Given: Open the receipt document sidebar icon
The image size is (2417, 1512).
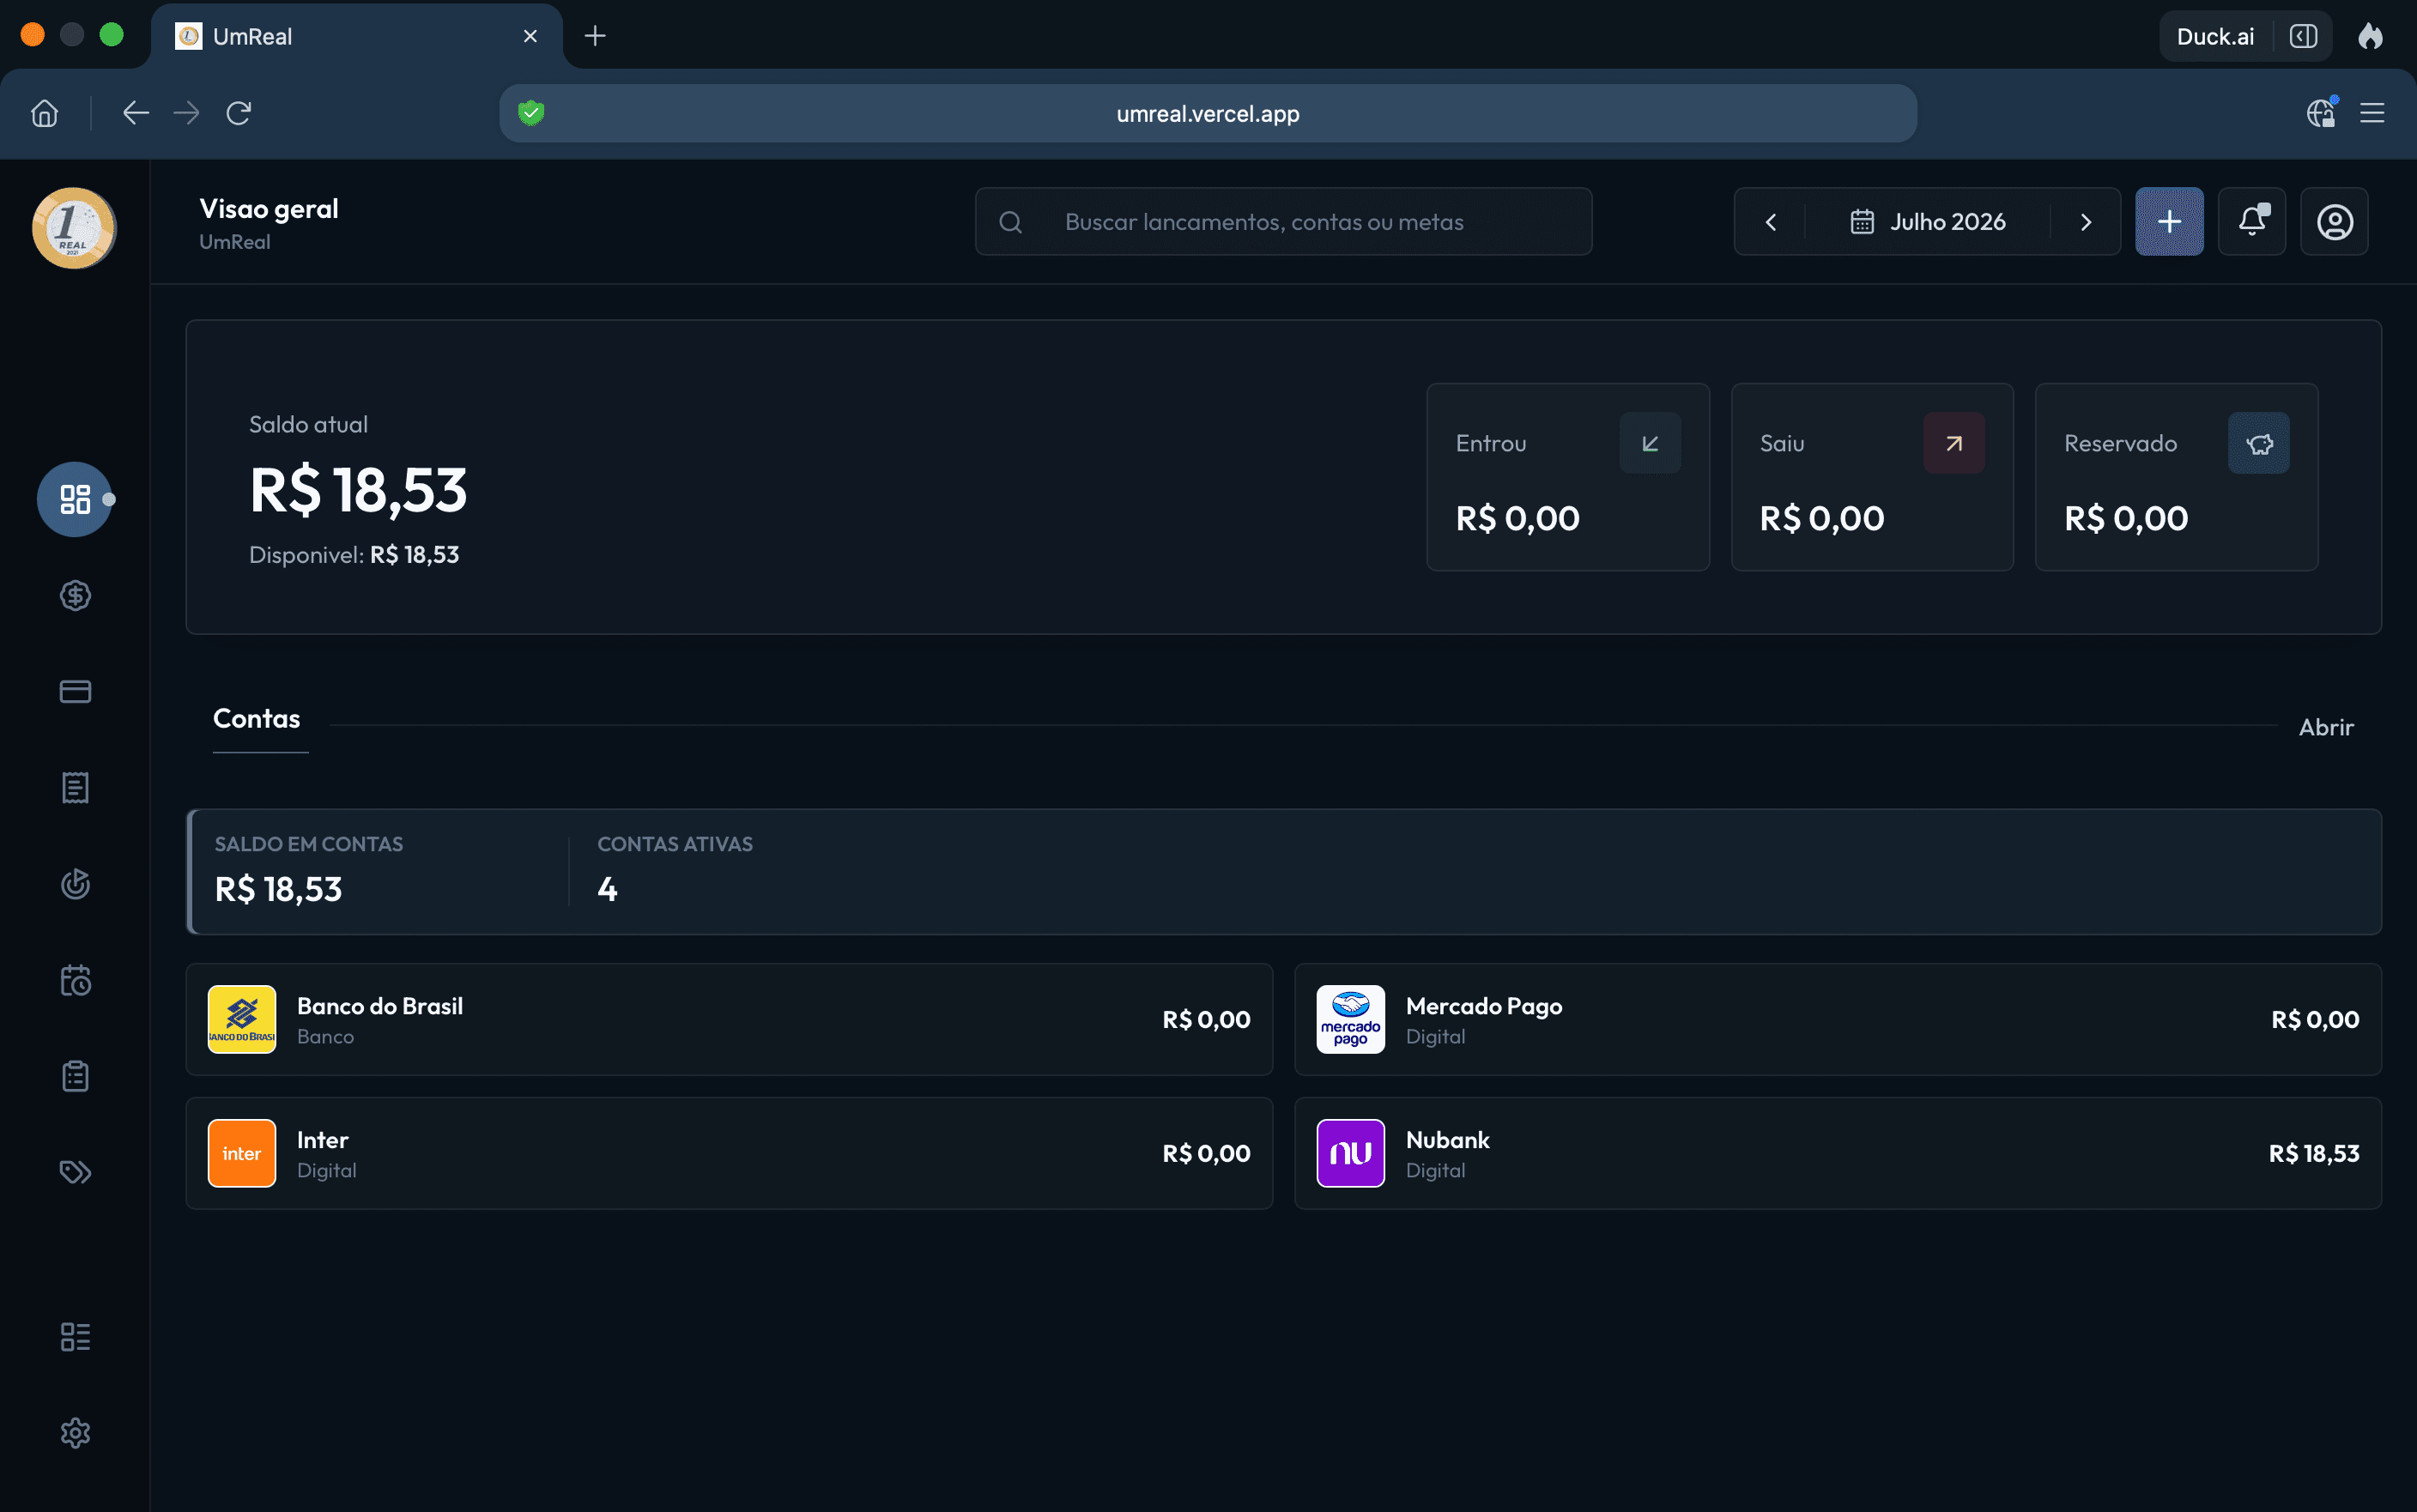Looking at the screenshot, I should 75,788.
